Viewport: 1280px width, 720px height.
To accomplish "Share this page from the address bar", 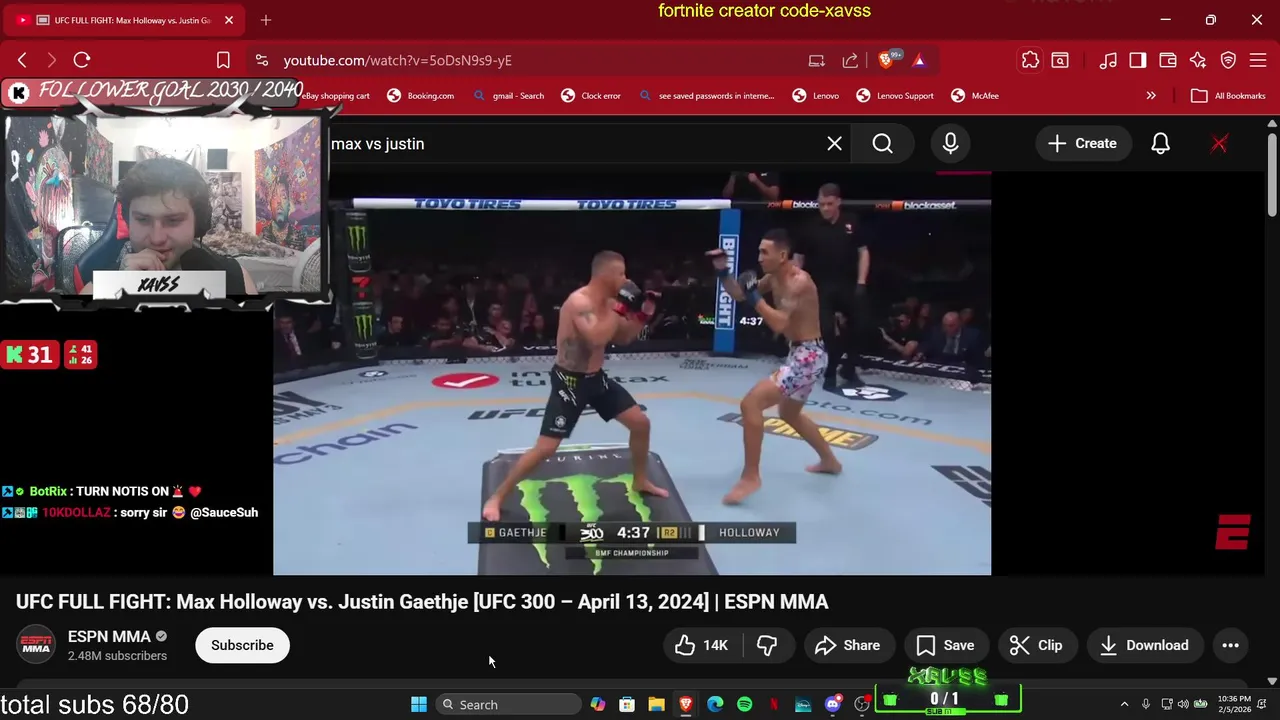I will click(x=850, y=60).
